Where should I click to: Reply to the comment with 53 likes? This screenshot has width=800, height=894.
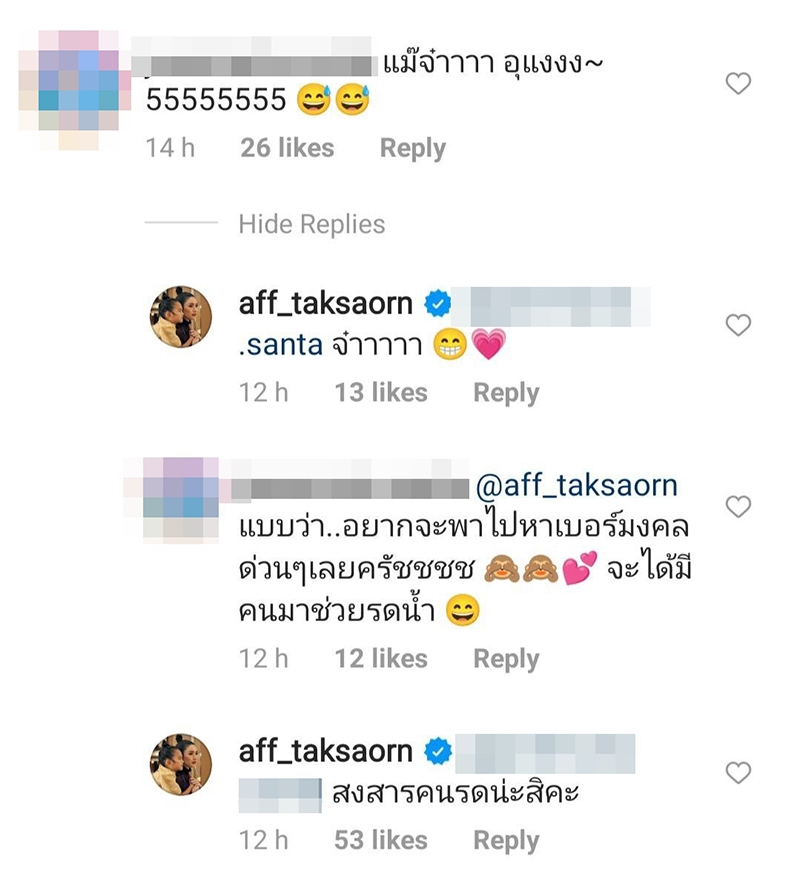(506, 840)
